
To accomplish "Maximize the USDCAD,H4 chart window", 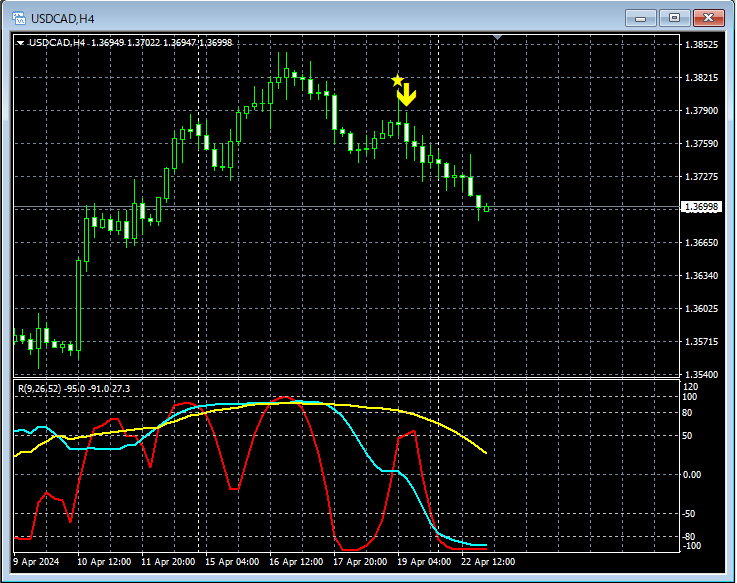I will [x=675, y=18].
